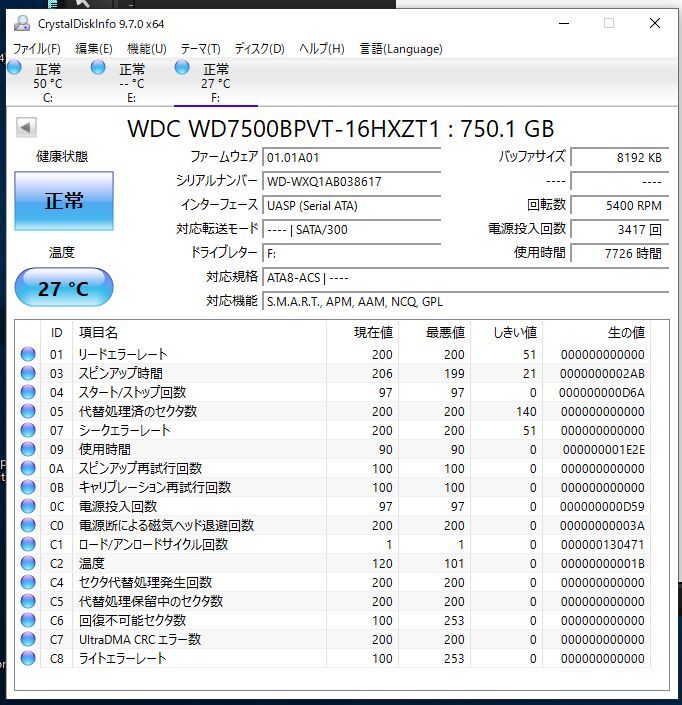This screenshot has height=705, width=682.
Task: Click the status orb for ID 05 row
Action: pos(28,411)
